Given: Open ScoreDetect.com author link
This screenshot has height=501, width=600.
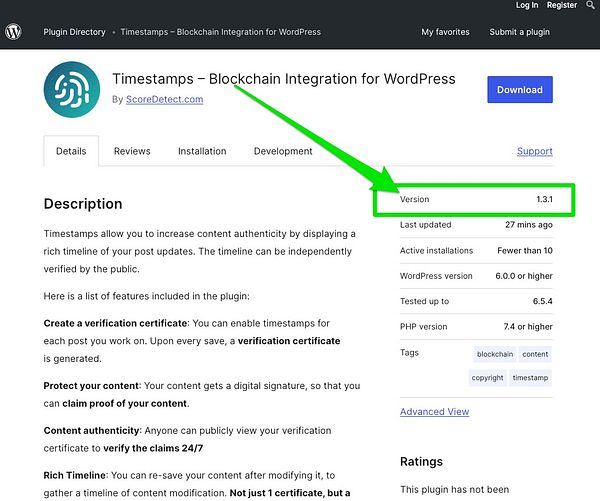Looking at the screenshot, I should click(x=165, y=100).
